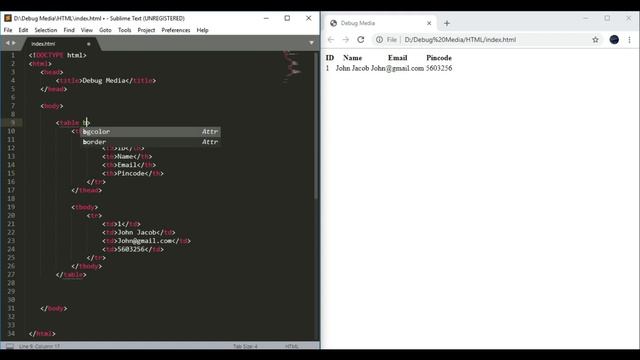Screen dimensions: 640x360
Task: Click the td John@gmail.com code line
Action: coord(147,241)
